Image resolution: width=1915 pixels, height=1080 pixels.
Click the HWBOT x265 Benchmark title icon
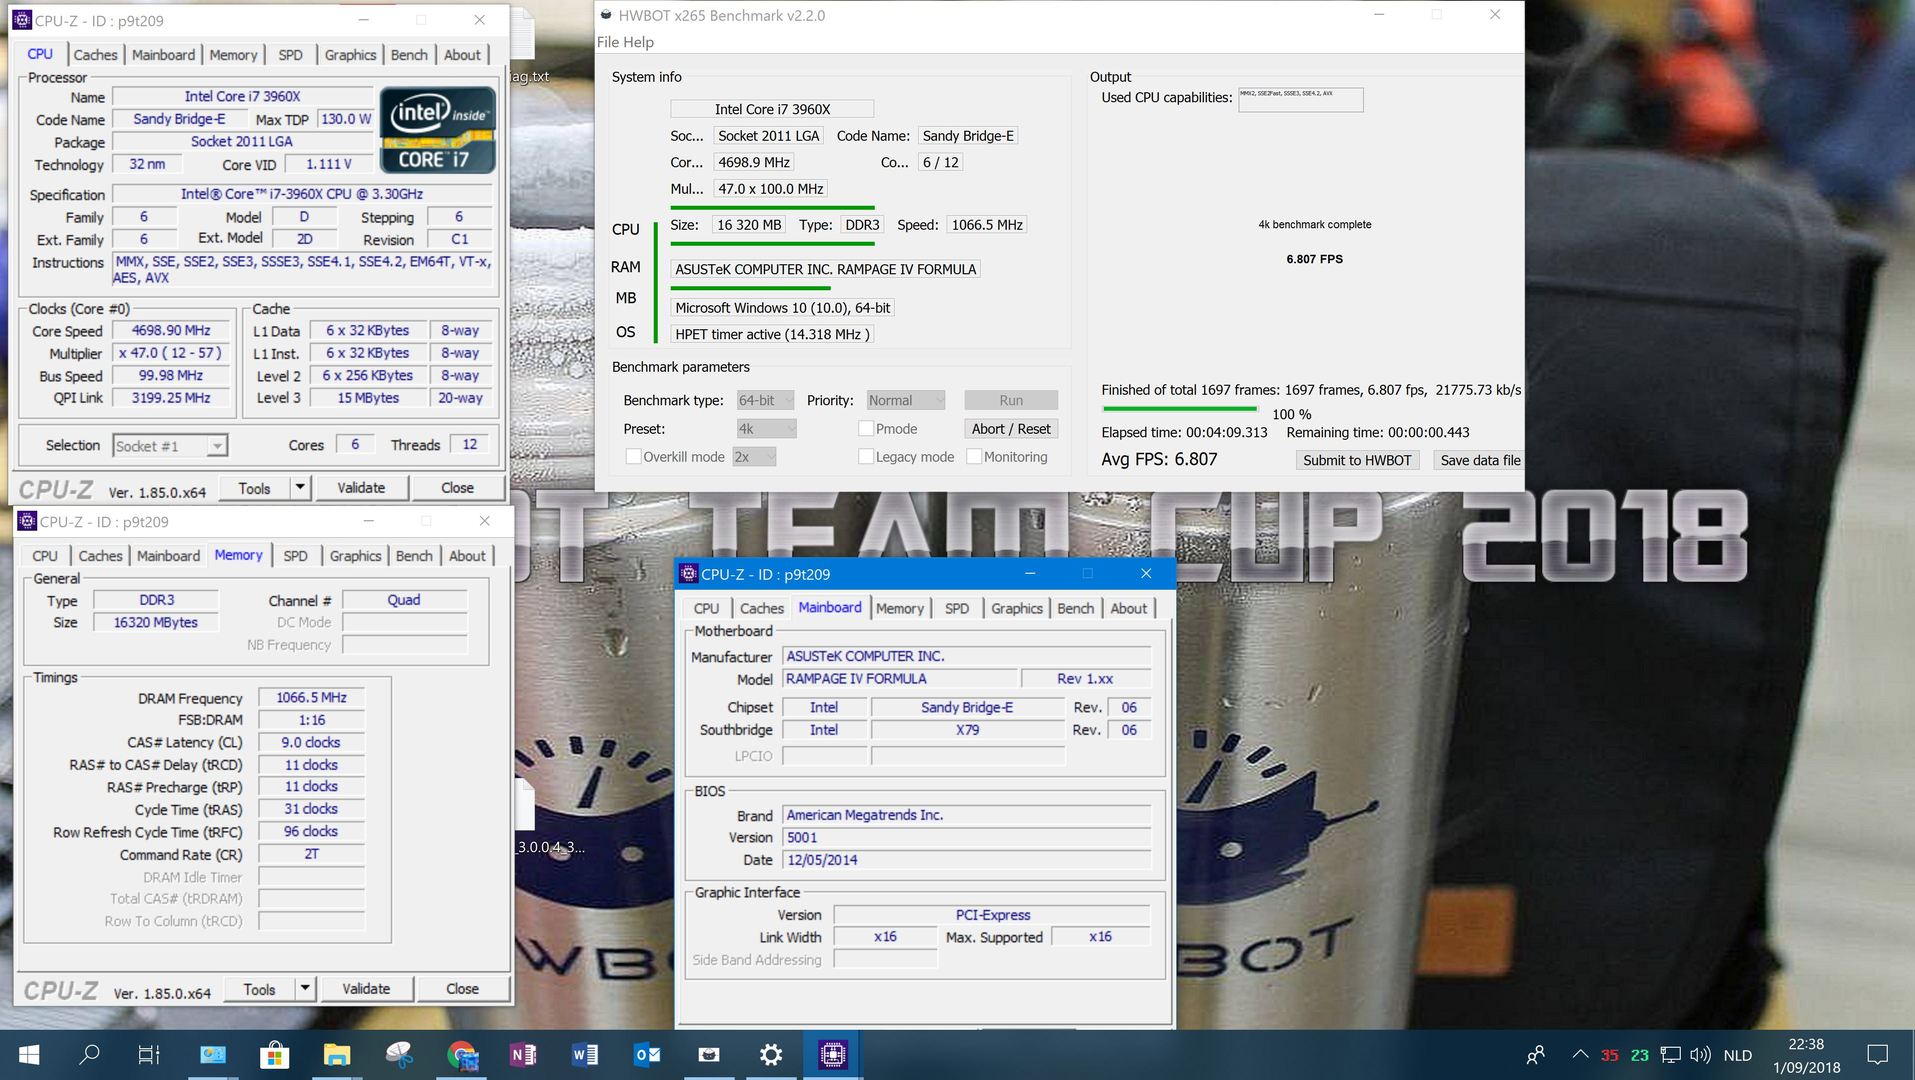[x=605, y=15]
